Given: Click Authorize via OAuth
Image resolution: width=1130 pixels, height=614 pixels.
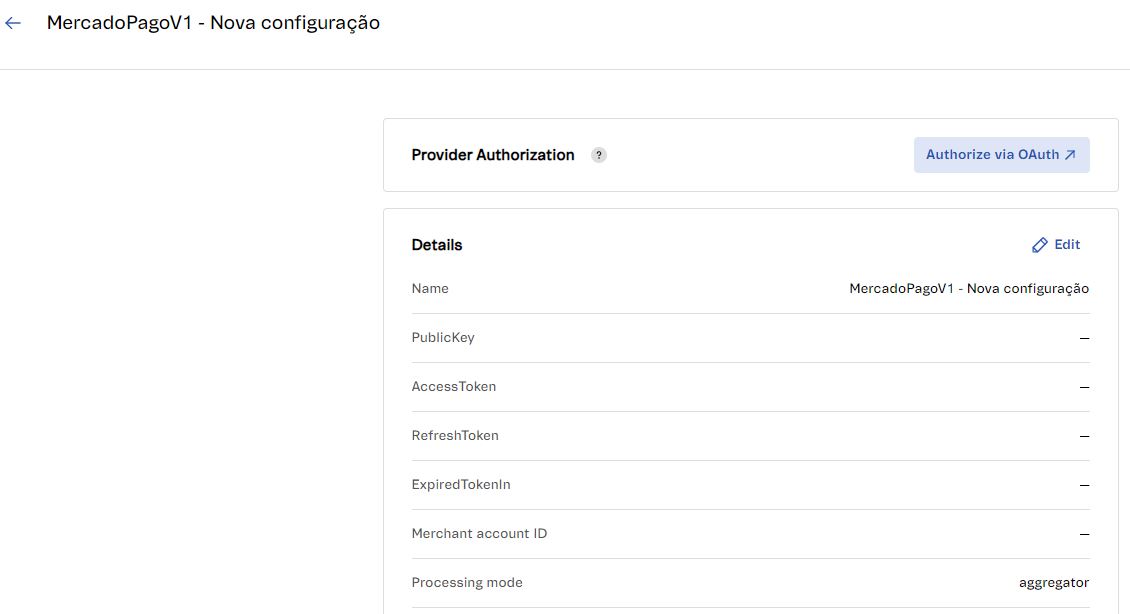Looking at the screenshot, I should tap(1001, 154).
